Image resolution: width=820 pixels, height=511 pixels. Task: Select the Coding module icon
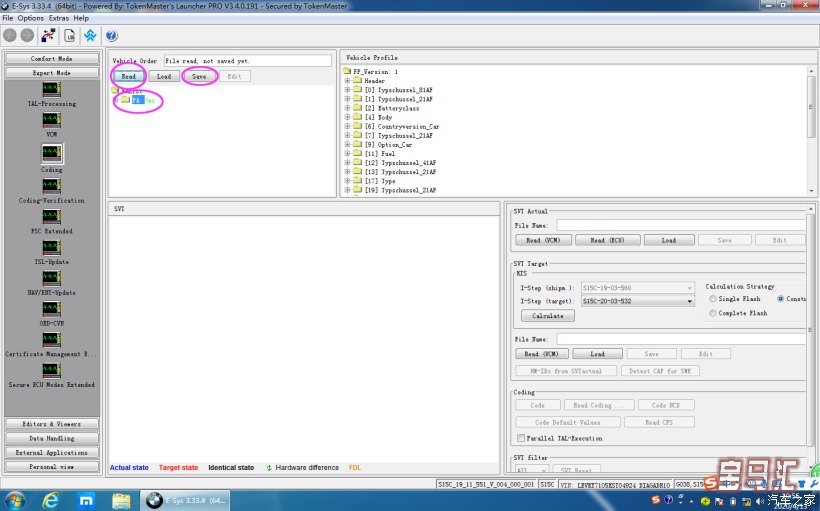pyautogui.click(x=51, y=153)
